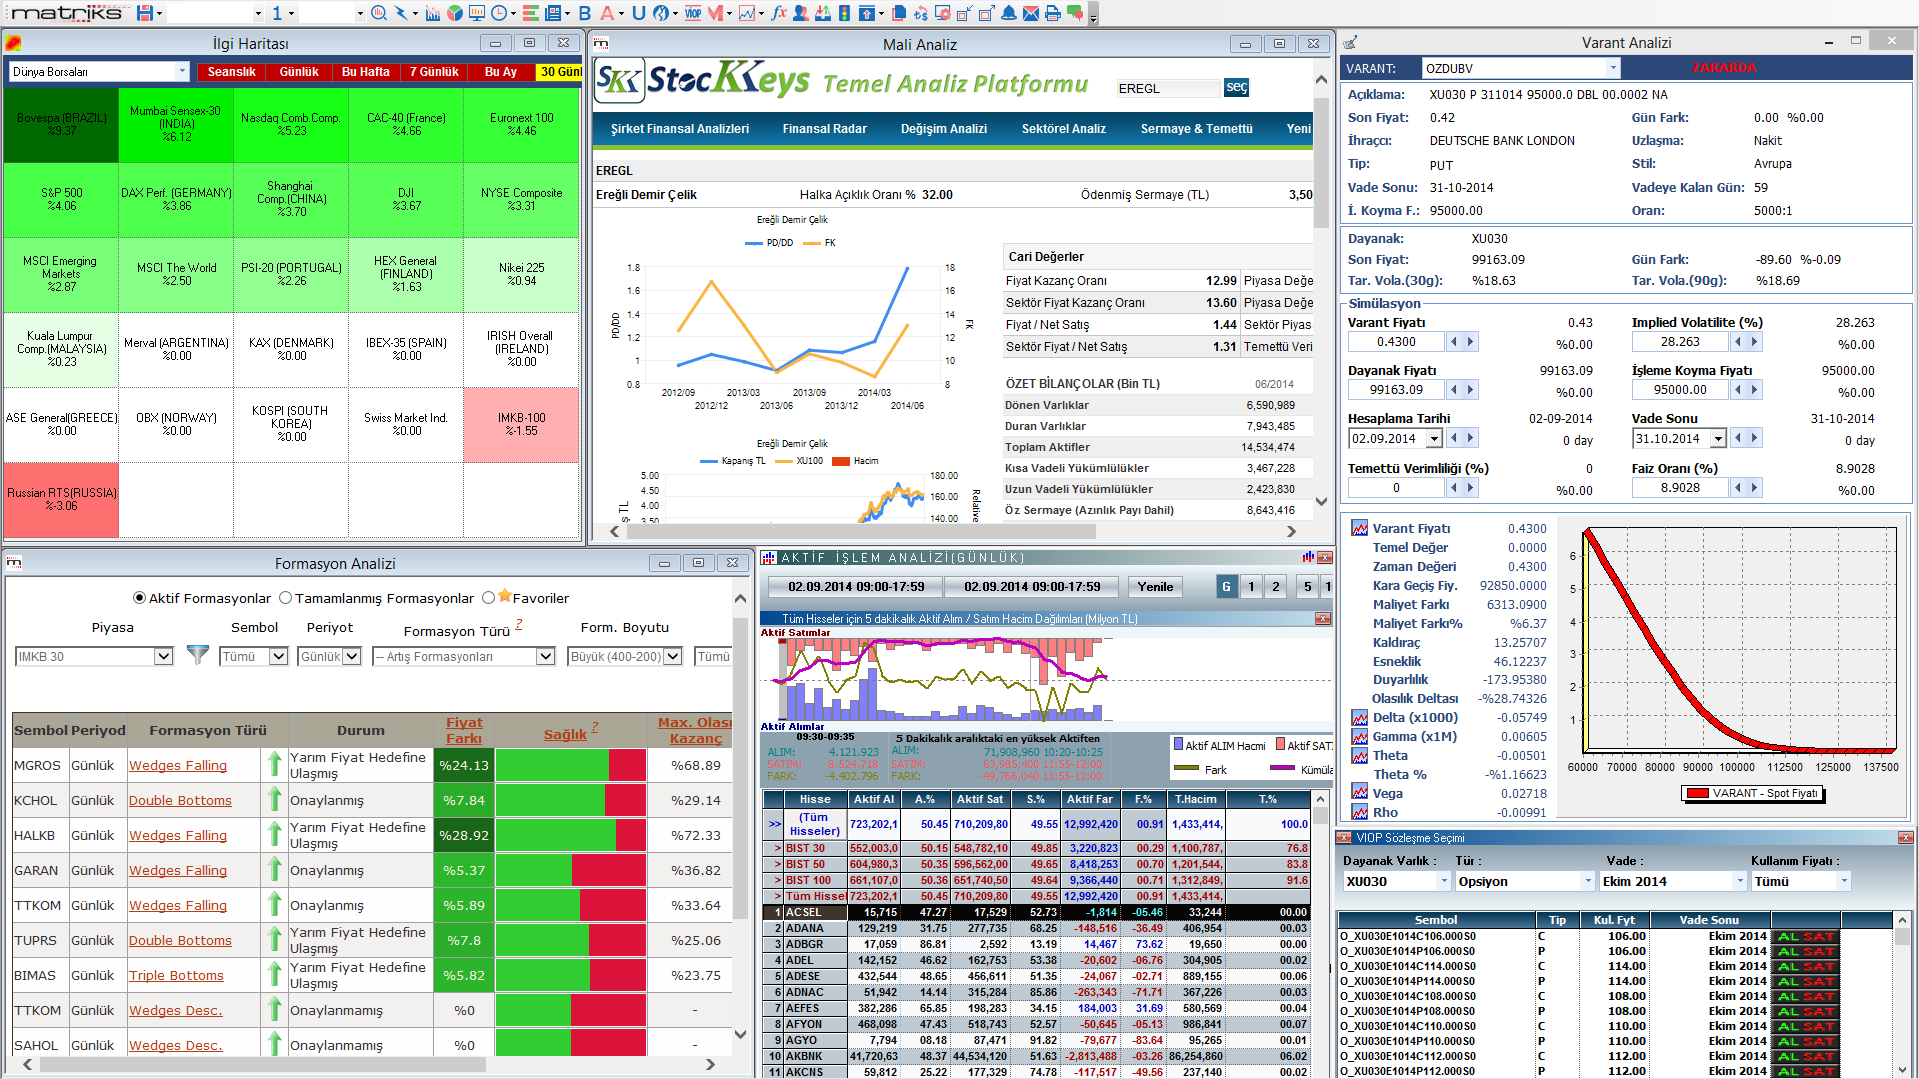
Task: Switch to the Finansal Radar tab
Action: [x=824, y=129]
